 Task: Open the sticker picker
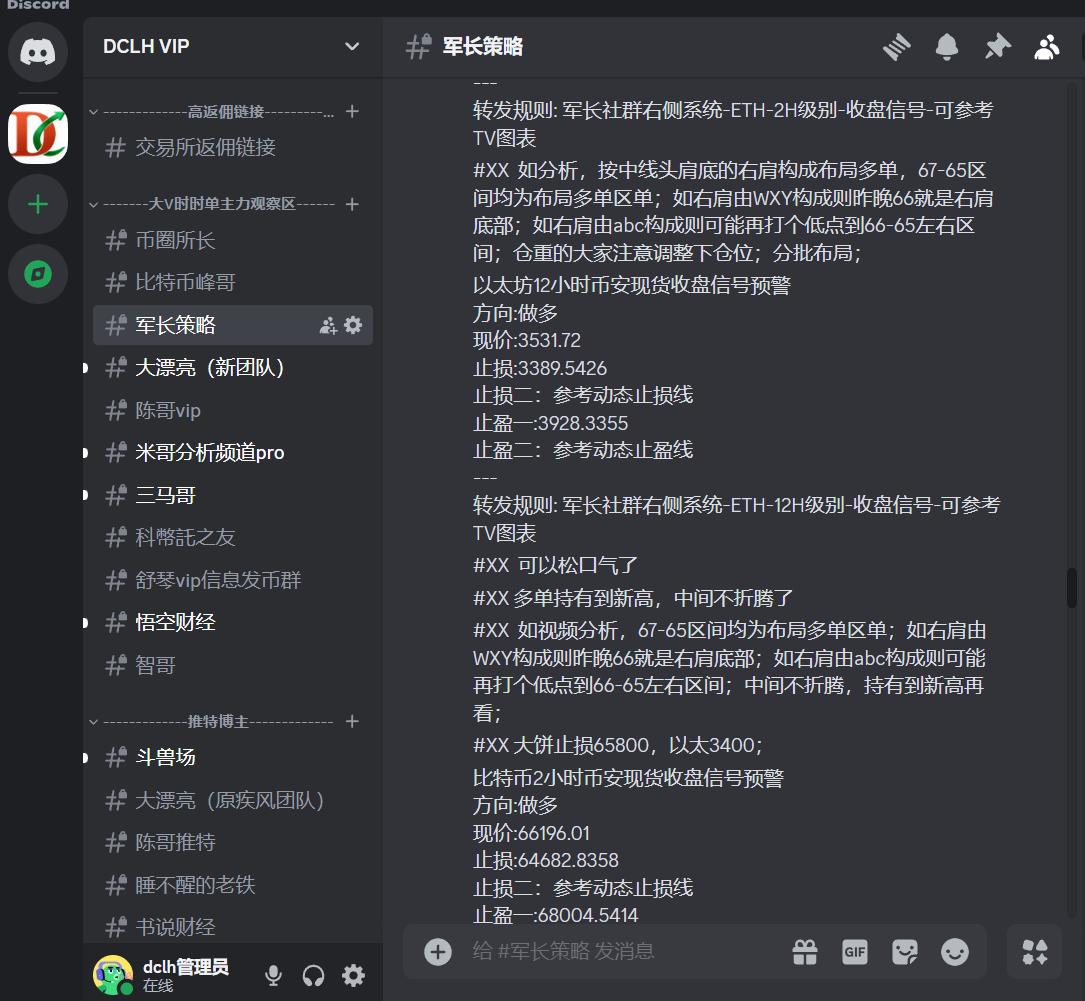coord(906,952)
